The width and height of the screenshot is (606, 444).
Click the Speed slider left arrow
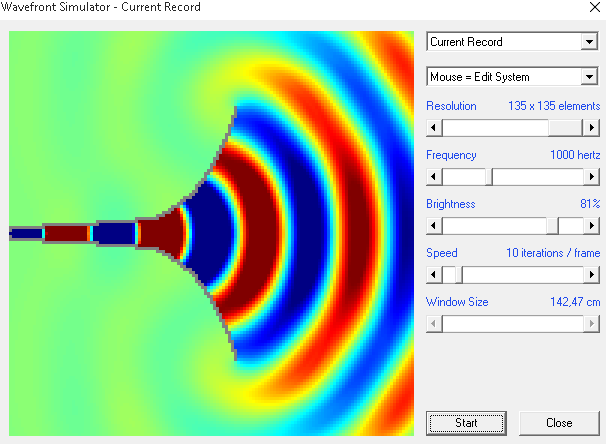(434, 274)
